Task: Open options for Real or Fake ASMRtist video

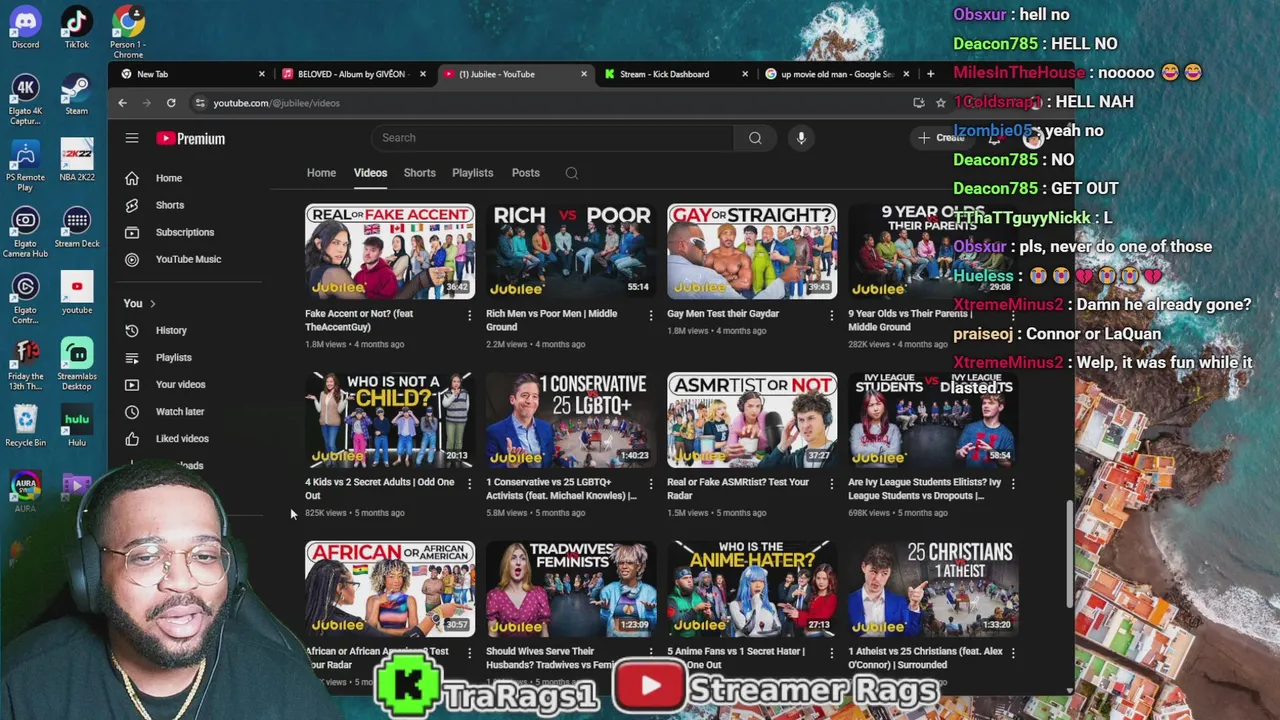Action: pos(831,484)
